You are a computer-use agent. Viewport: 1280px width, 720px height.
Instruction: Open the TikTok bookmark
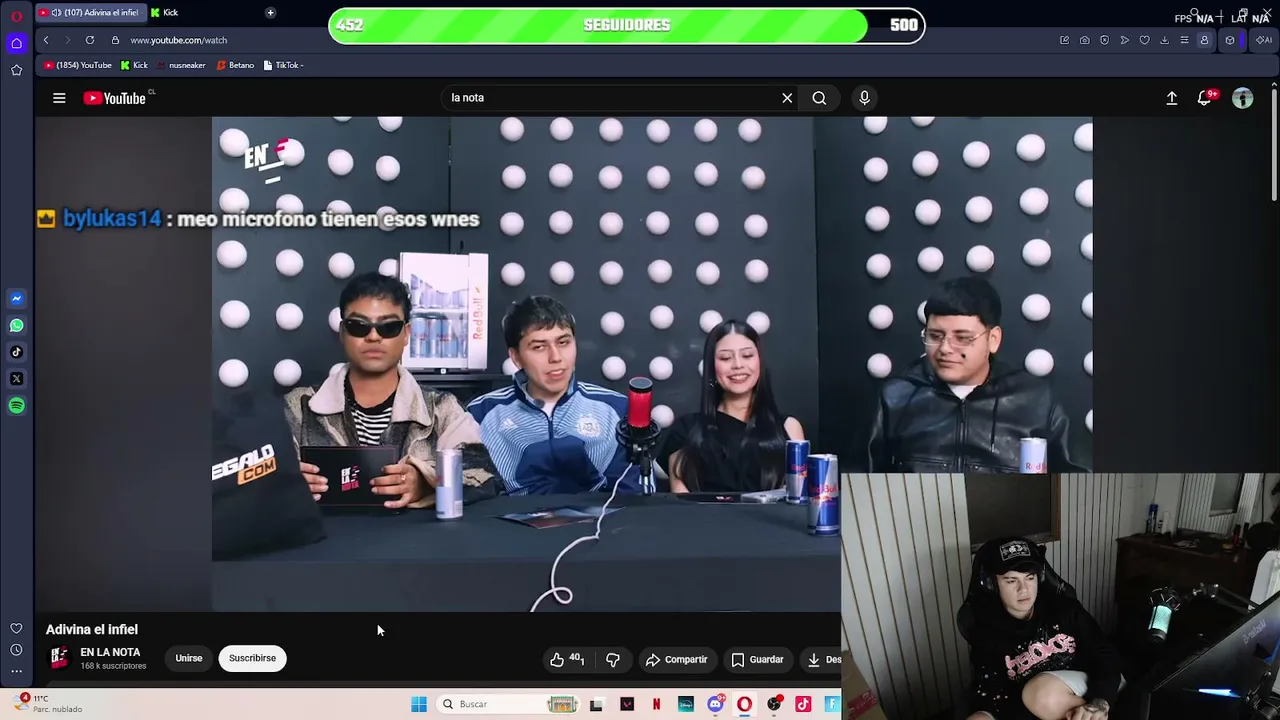283,65
